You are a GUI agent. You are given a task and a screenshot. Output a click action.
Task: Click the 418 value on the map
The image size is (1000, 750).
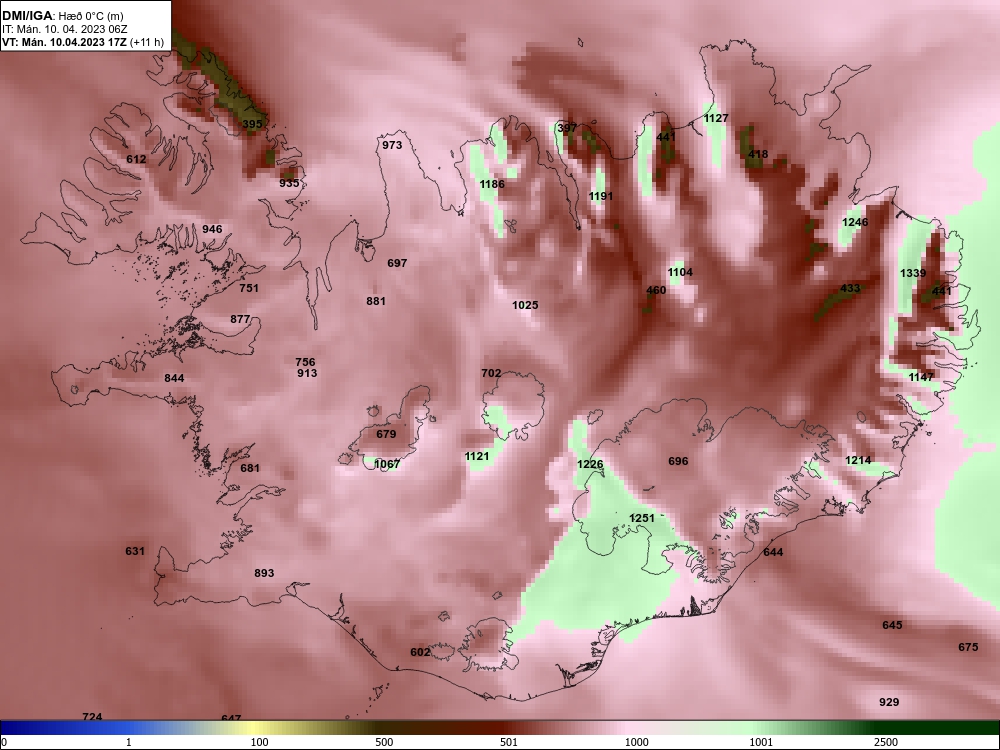(758, 154)
